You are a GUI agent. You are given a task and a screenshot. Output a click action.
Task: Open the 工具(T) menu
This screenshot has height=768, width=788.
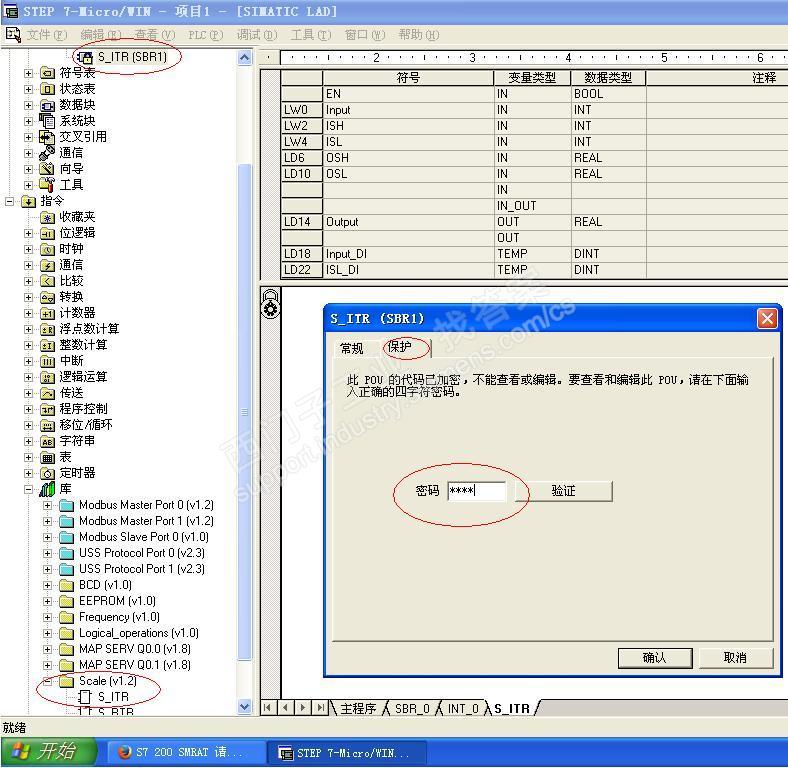(311, 35)
